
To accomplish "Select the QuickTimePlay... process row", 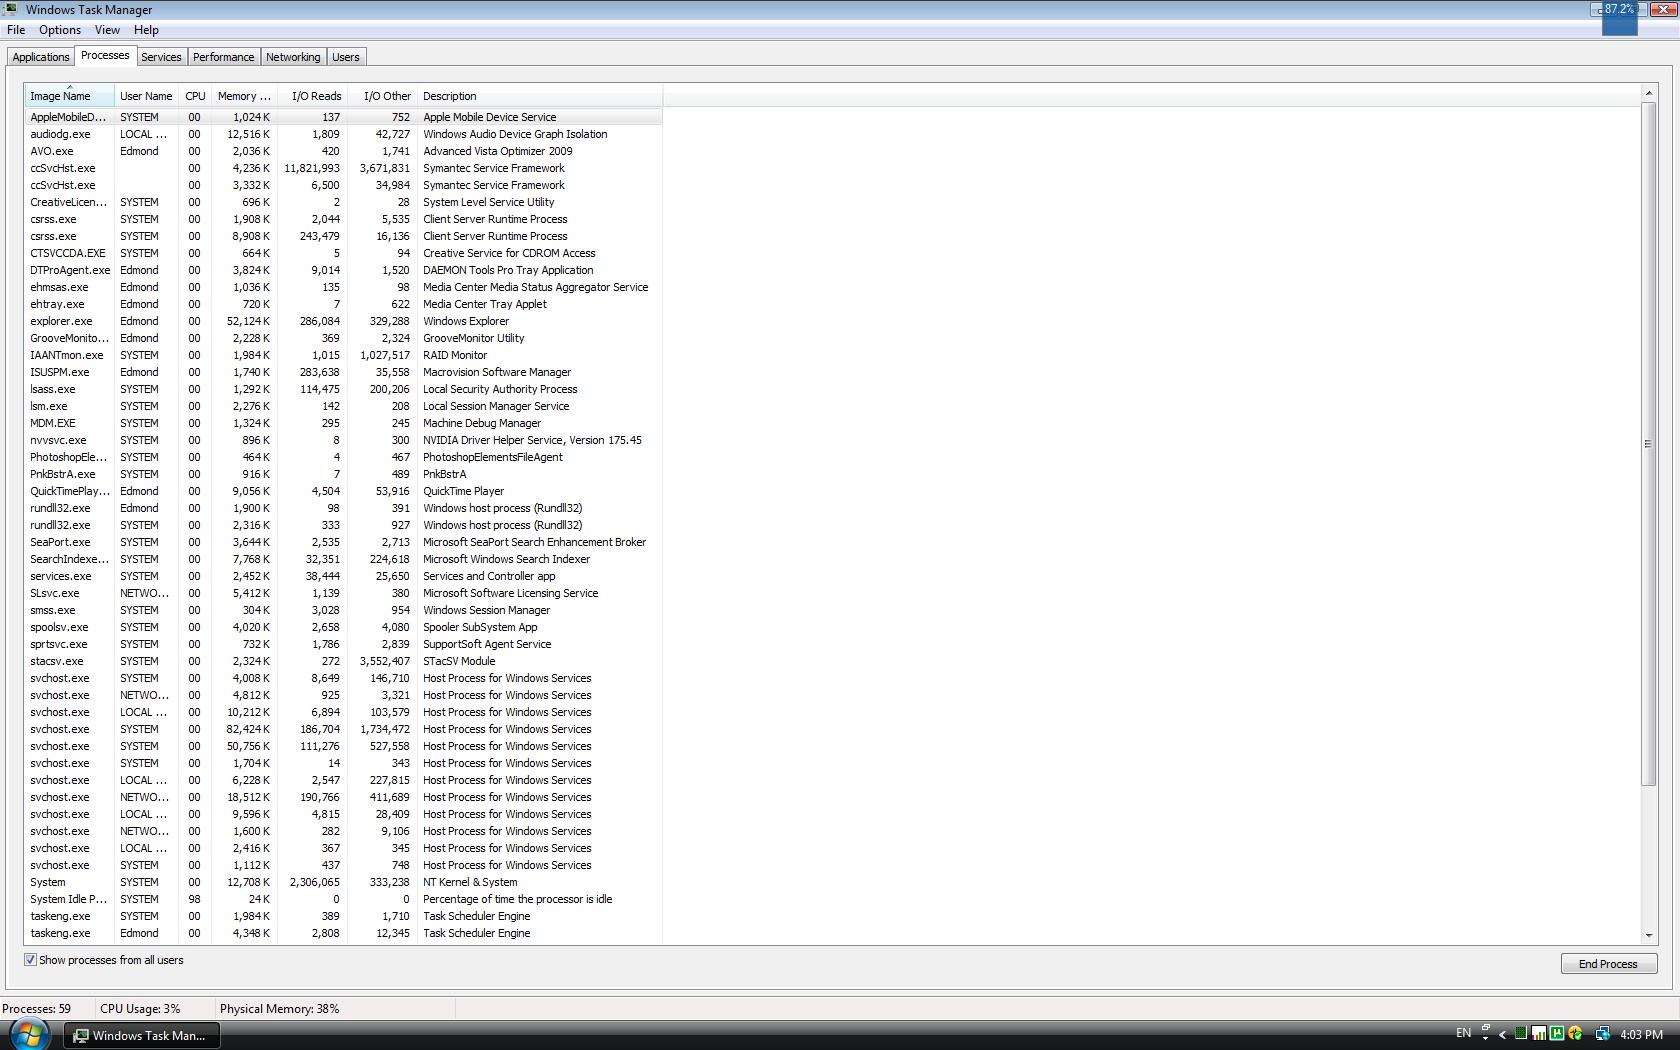I will (x=343, y=491).
